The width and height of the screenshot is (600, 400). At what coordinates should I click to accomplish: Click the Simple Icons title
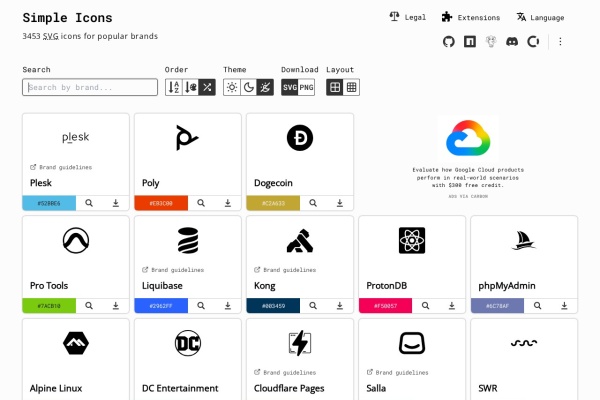(67, 18)
